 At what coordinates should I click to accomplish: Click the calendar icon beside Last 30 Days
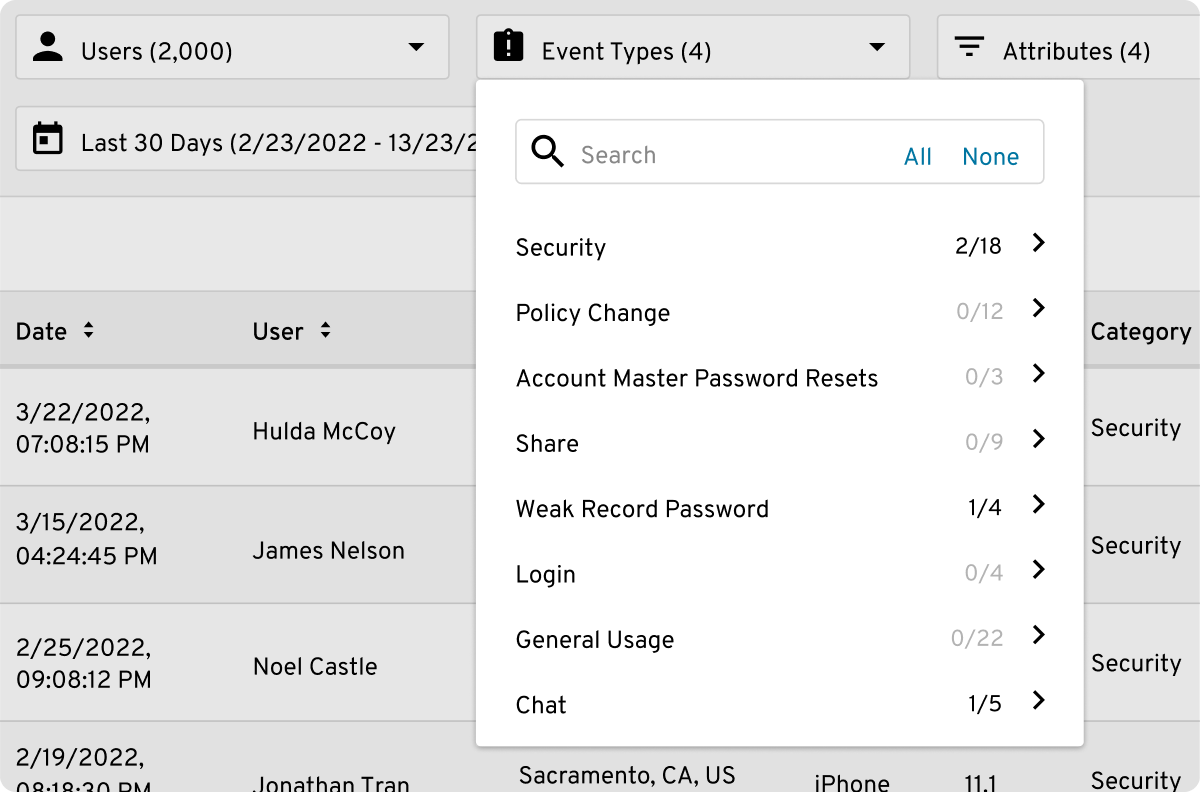[x=48, y=139]
